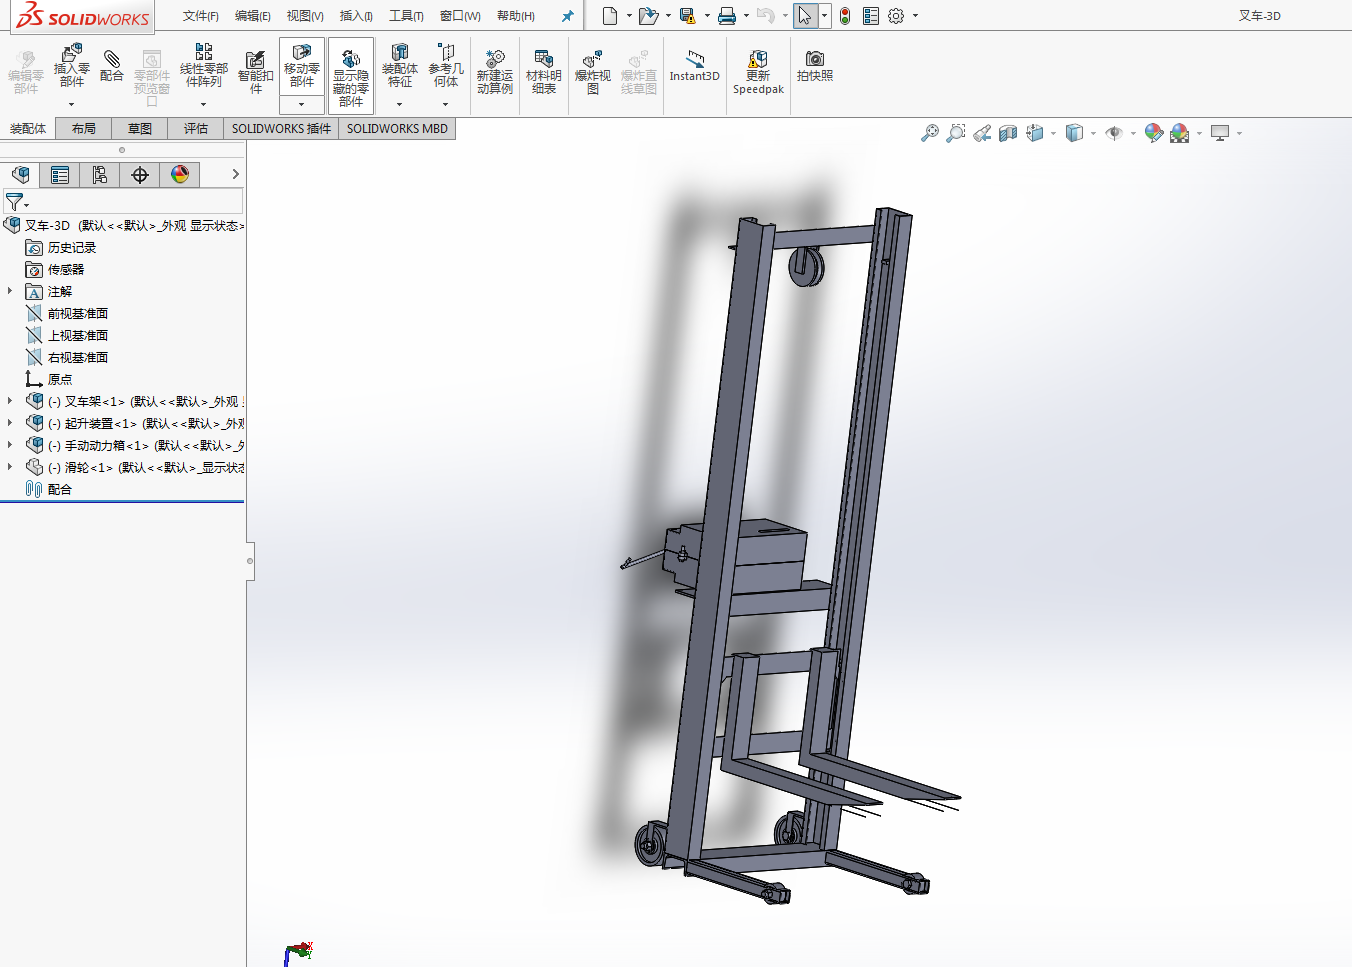Open the 文件(F) menu
1352x967 pixels.
point(201,16)
